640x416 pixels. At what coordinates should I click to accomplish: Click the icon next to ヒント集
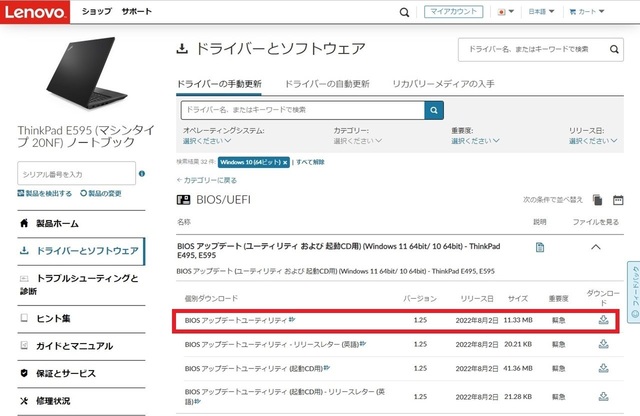coord(24,318)
